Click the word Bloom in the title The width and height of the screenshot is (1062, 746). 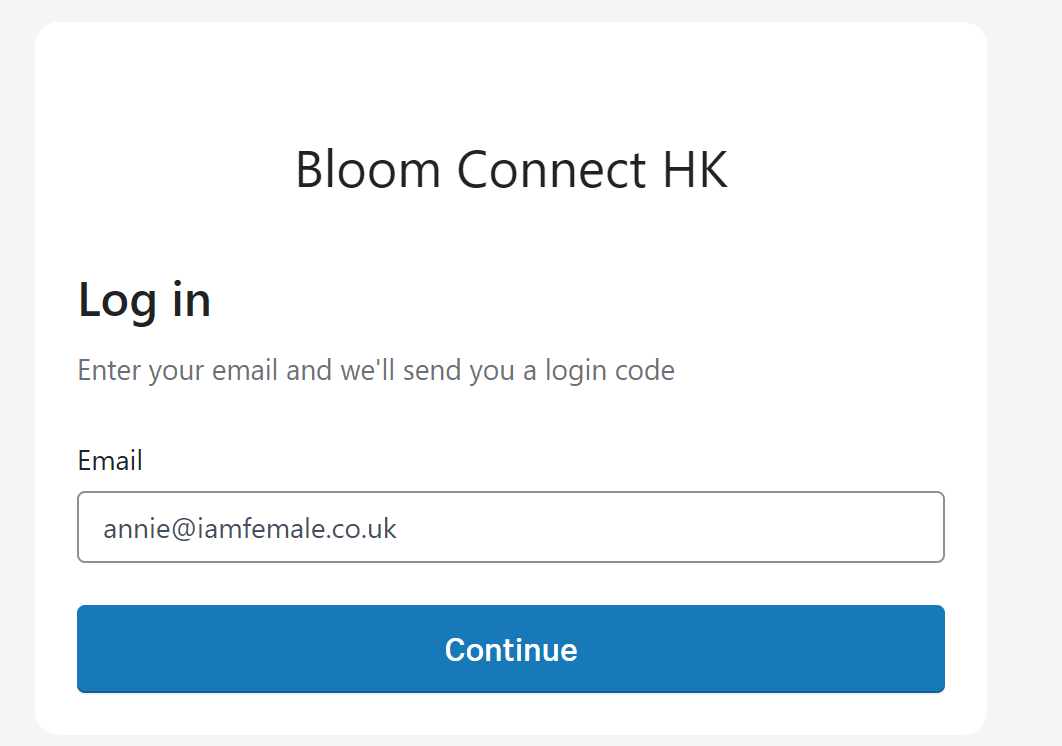click(x=367, y=169)
